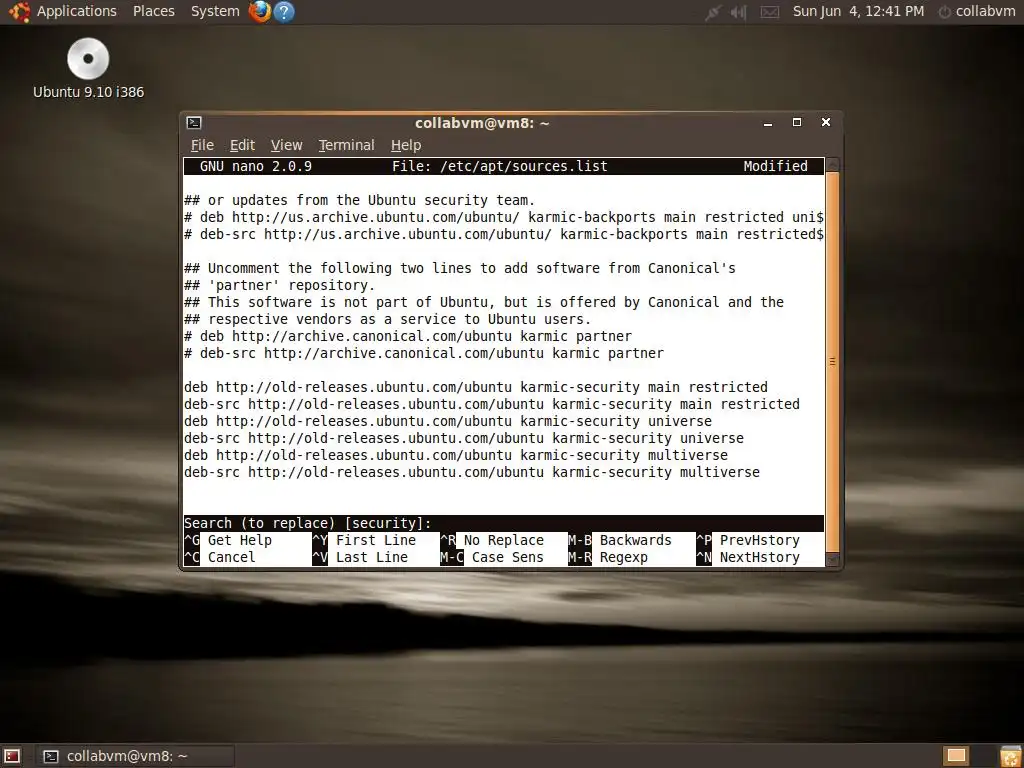
Task: Click the "## 'partner' repository." line
Action: pyautogui.click(x=280, y=285)
